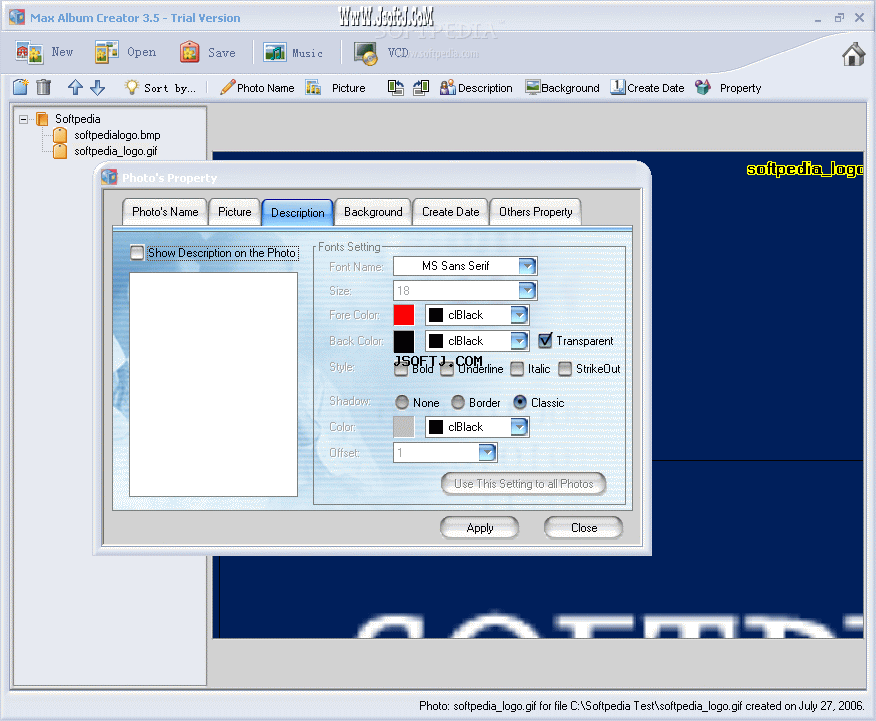Switch to the Create Date tab
Viewport: 876px width, 721px height.
(450, 212)
